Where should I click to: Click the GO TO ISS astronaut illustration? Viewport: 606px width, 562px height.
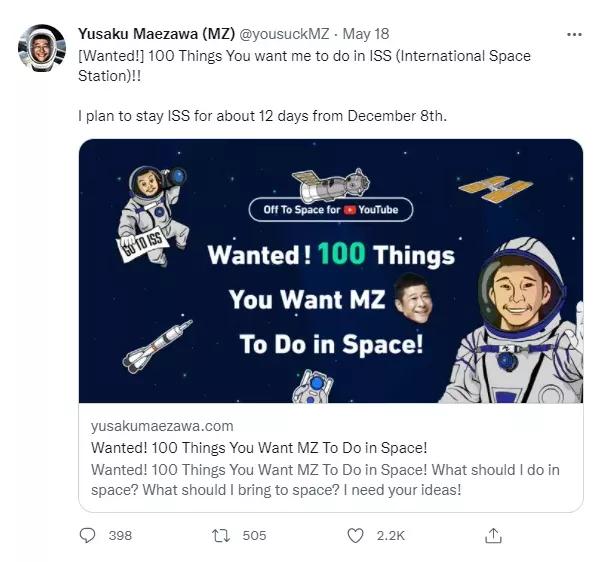coord(150,215)
